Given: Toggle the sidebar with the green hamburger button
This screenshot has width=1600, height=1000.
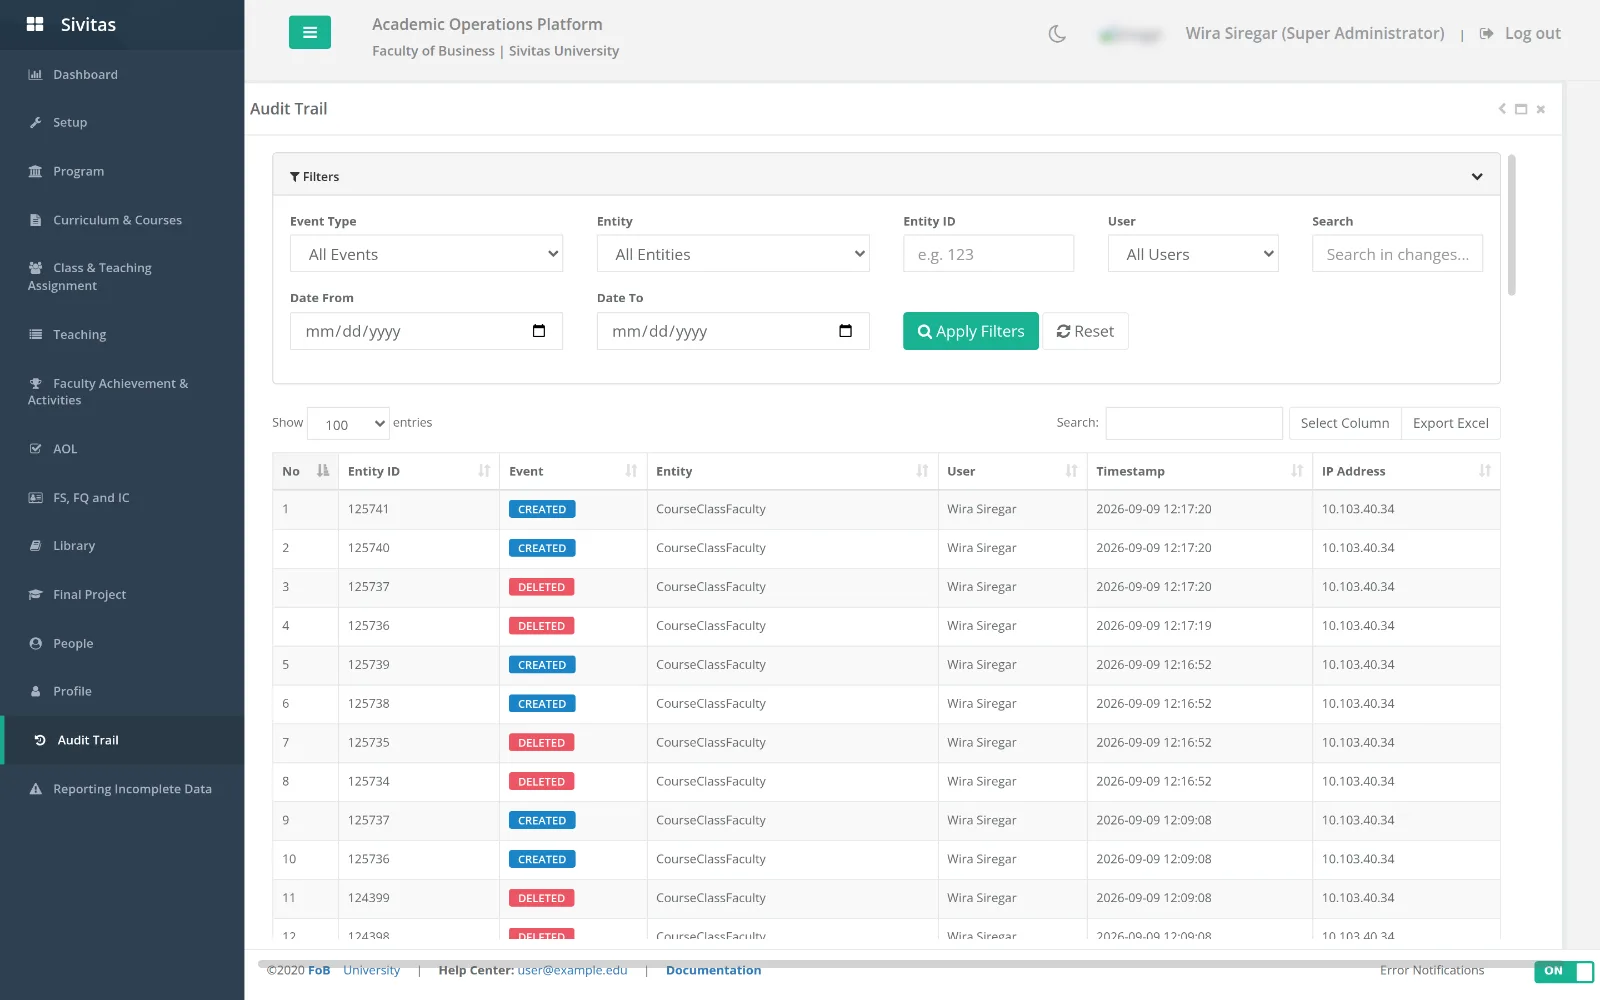Looking at the screenshot, I should click(x=310, y=32).
